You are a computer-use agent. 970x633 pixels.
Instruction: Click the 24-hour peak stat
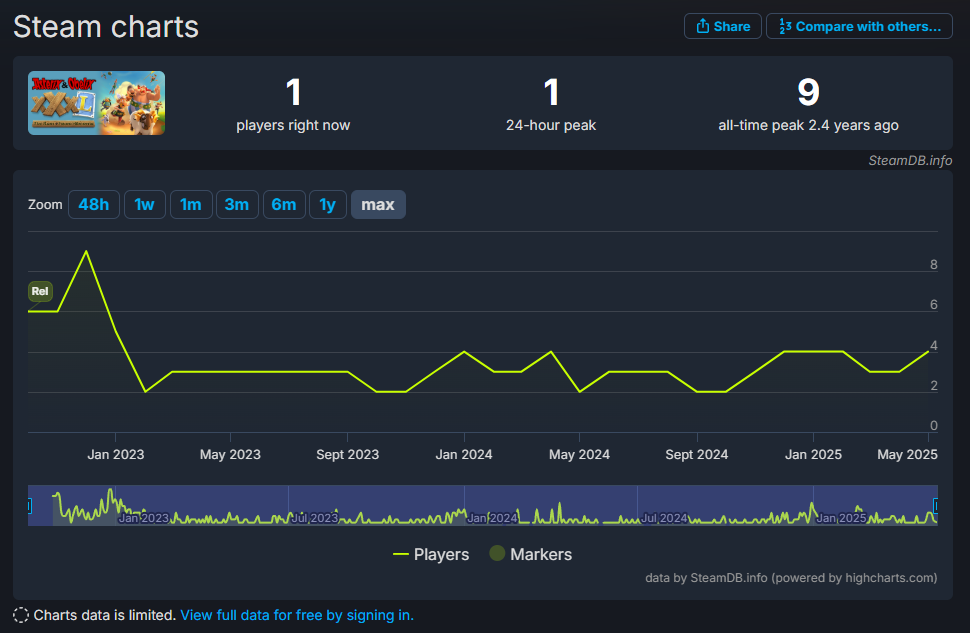(x=551, y=104)
